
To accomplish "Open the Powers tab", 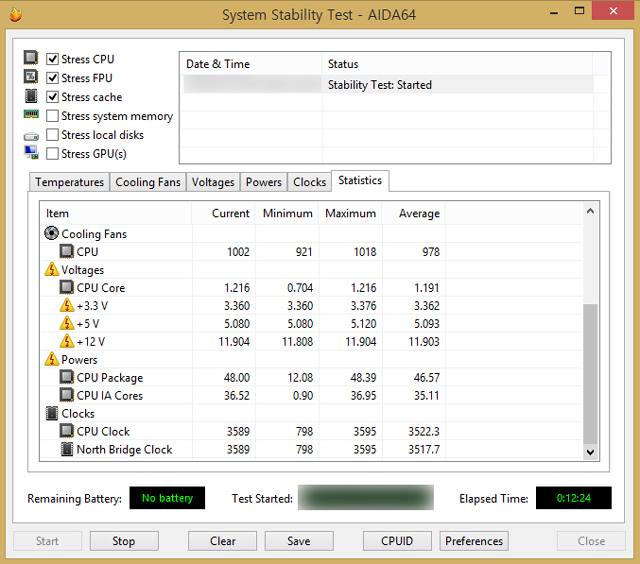I will coord(264,182).
